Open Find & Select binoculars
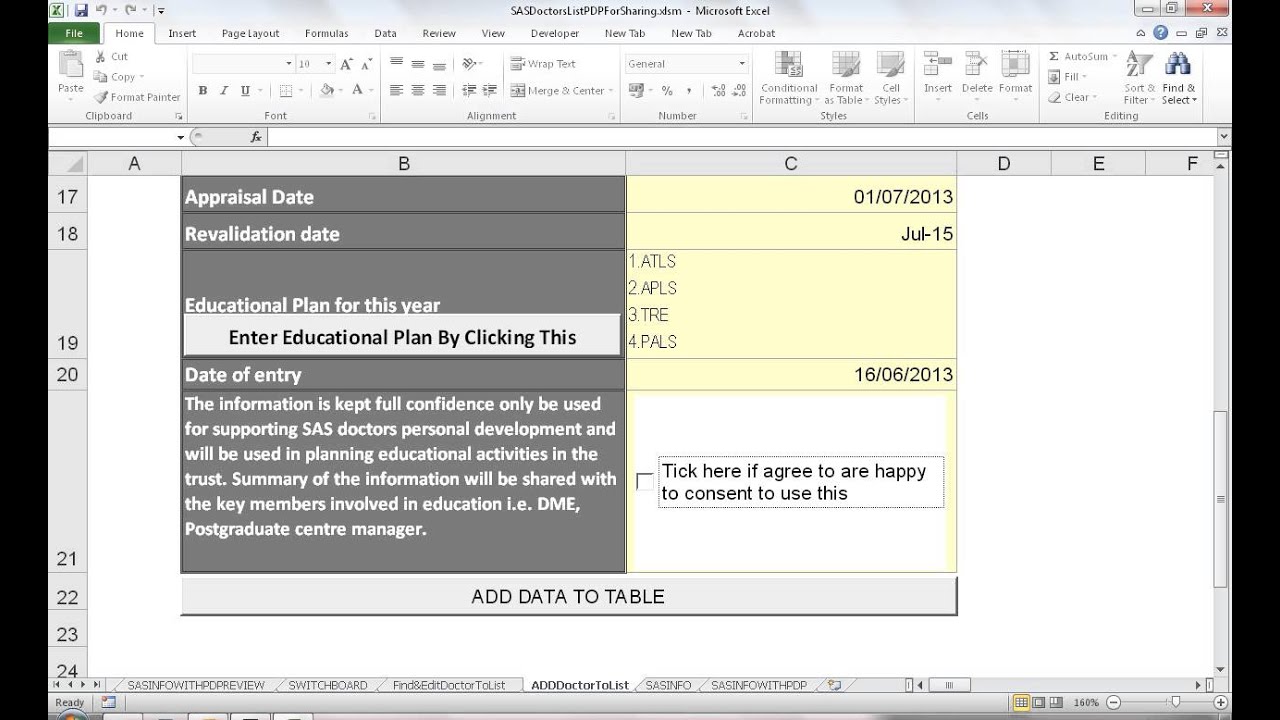 [1178, 78]
